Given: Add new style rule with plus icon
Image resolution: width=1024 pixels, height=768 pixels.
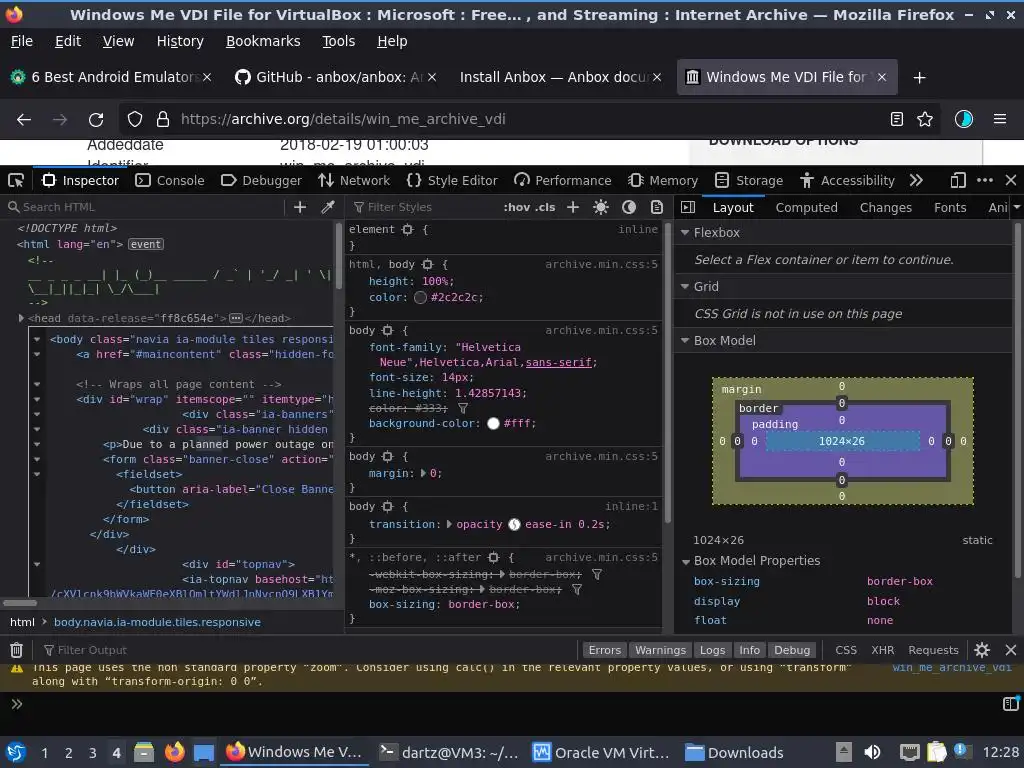Looking at the screenshot, I should click(573, 207).
